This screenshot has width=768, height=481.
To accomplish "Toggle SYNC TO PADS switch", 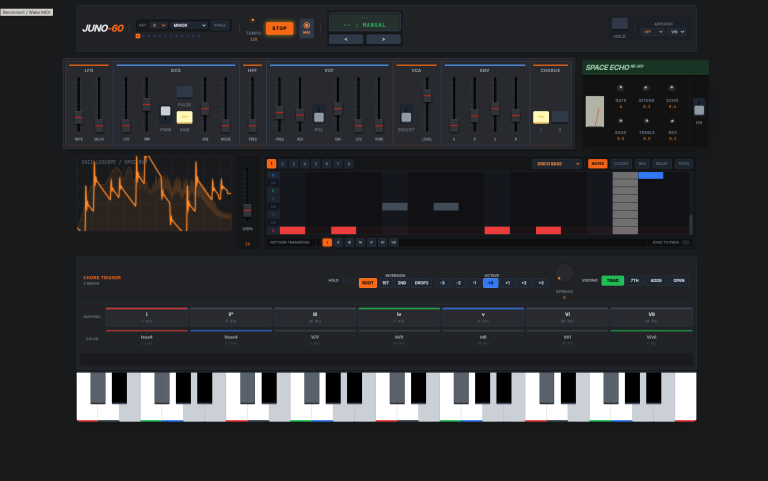I will coord(686,242).
